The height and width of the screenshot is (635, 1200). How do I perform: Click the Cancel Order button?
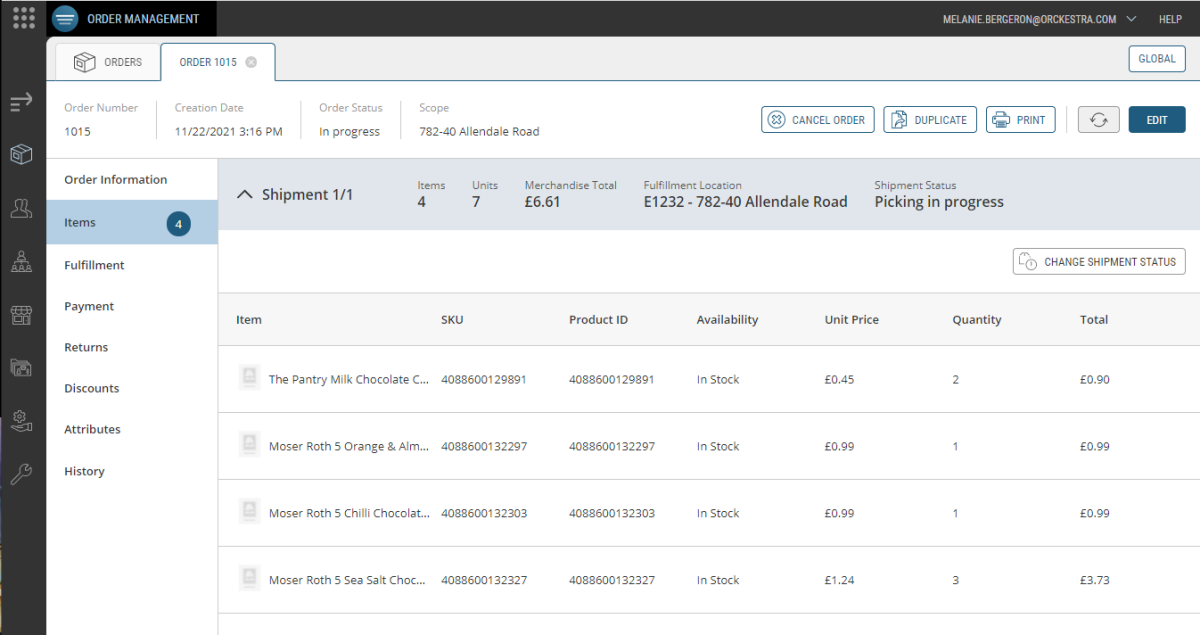818,120
